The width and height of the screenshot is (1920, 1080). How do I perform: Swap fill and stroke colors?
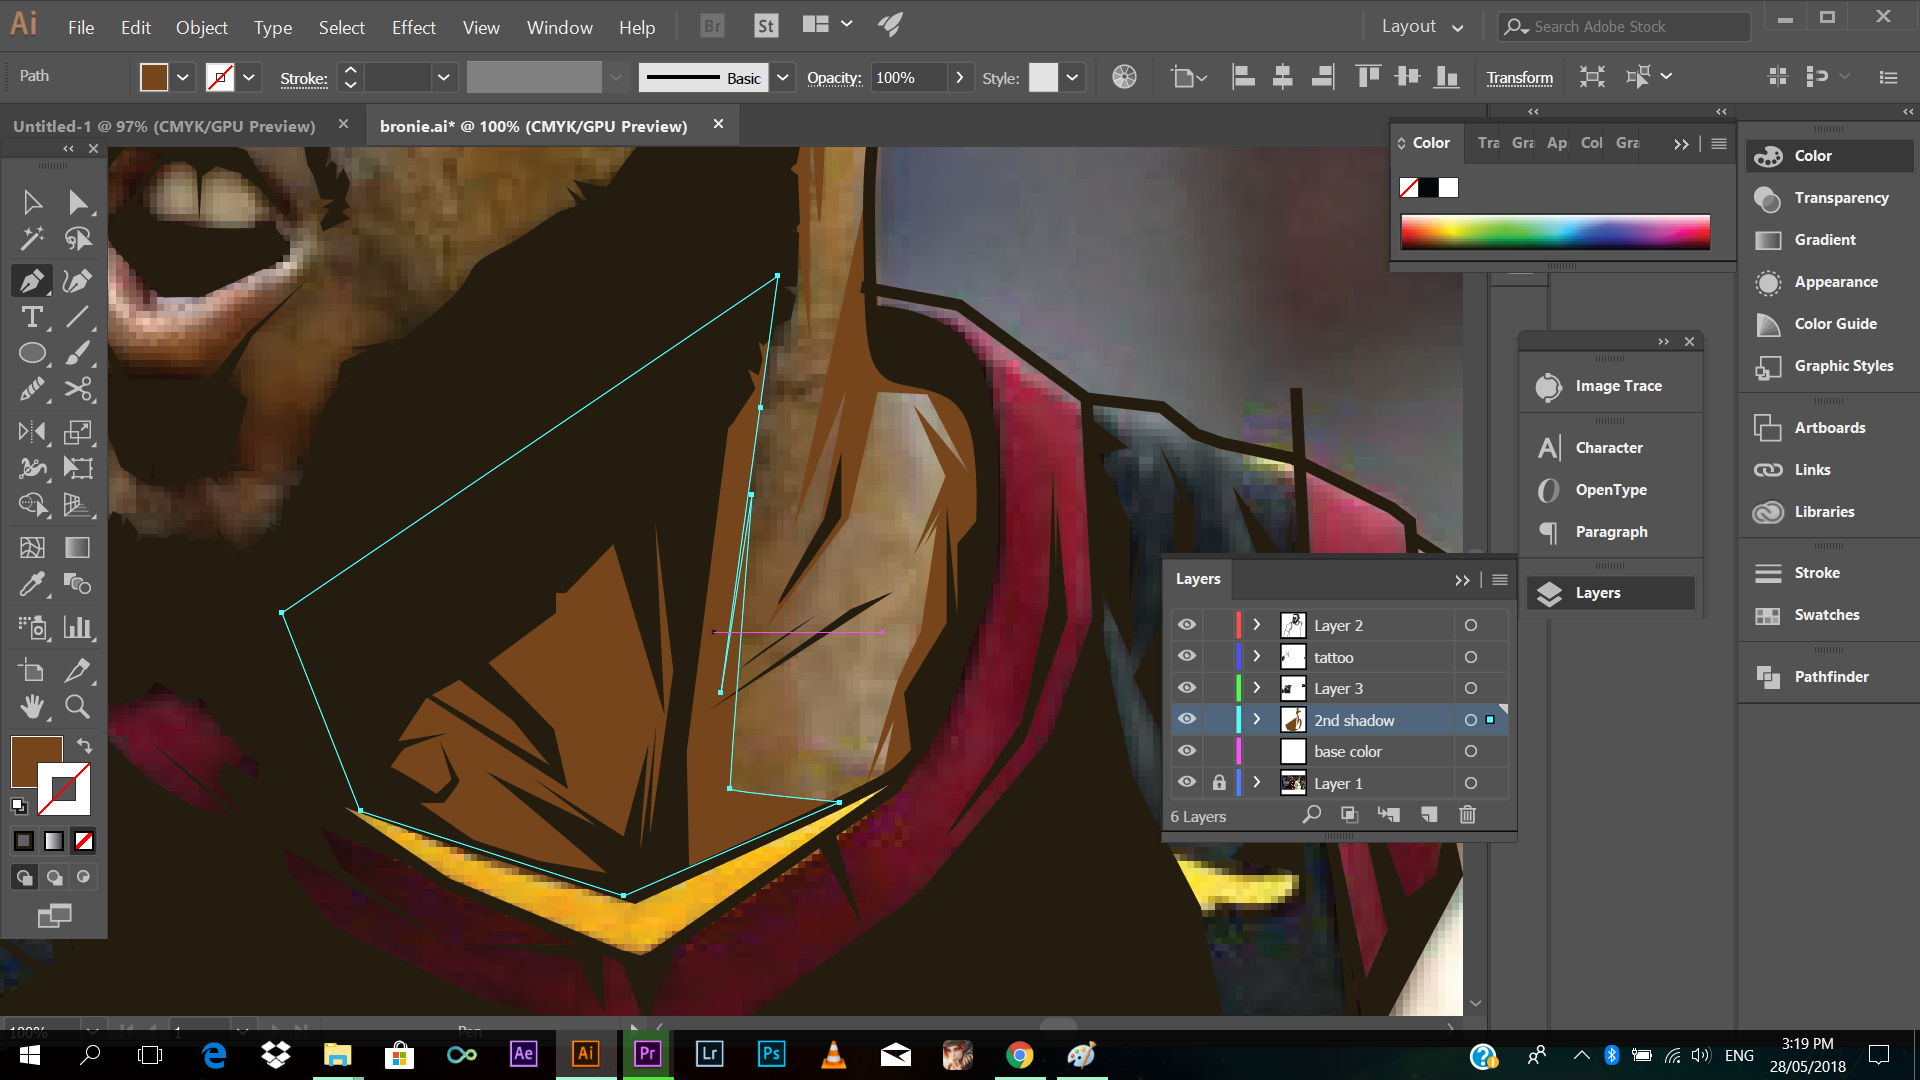tap(84, 746)
